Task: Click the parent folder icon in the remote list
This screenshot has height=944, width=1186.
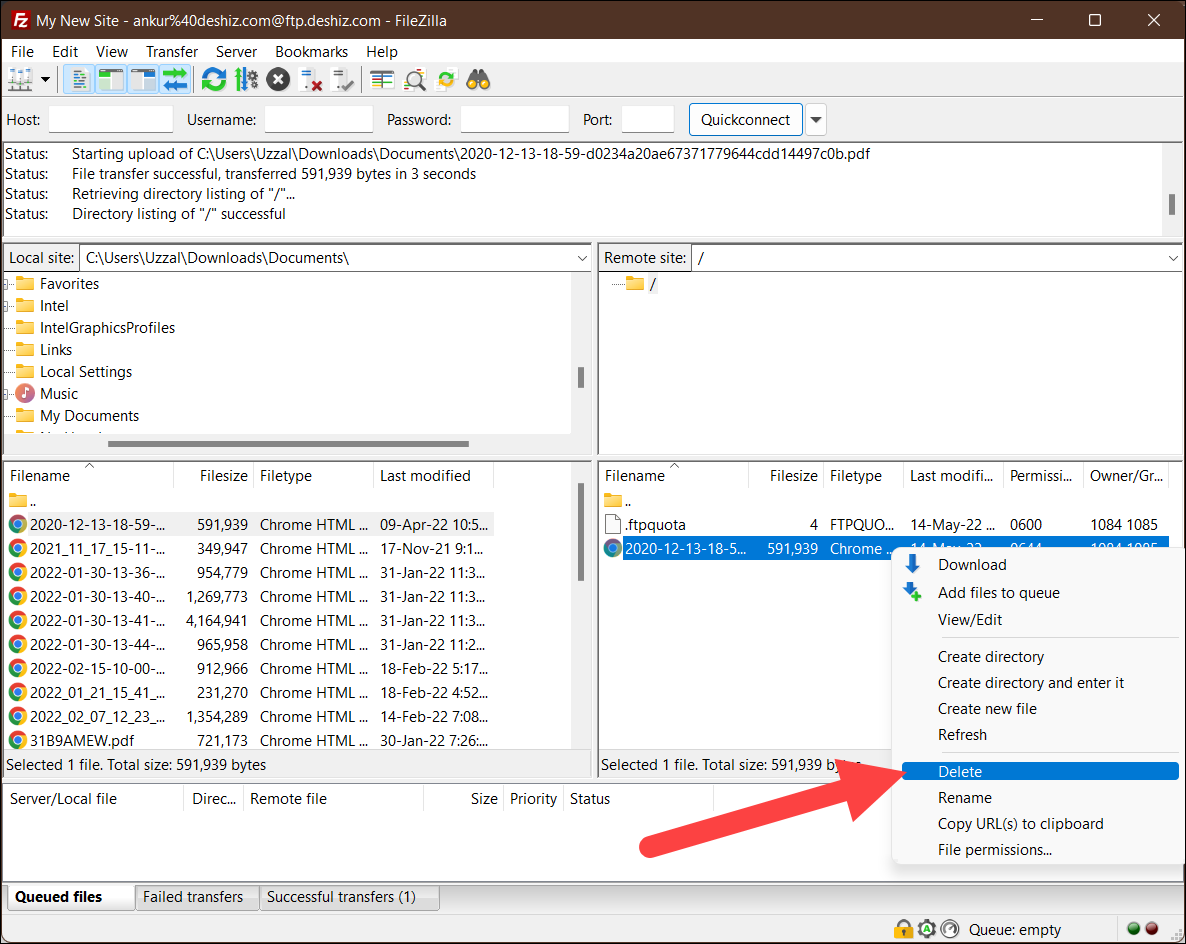Action: tap(613, 500)
